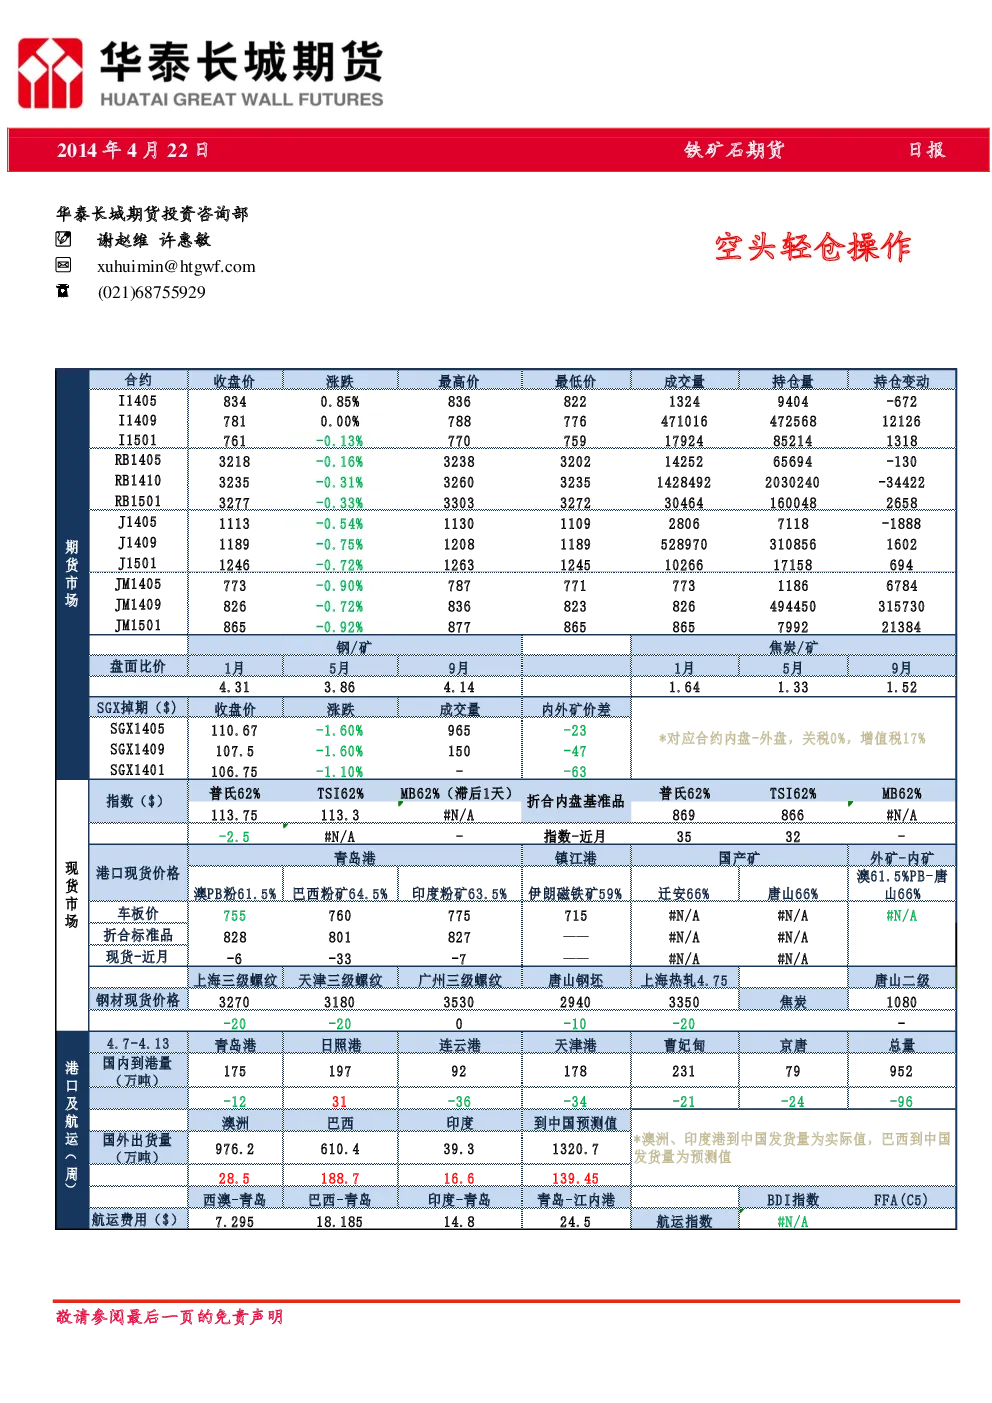The height and width of the screenshot is (1403, 992).
Task: Click the red headline 空头轻仓操作
Action: (812, 246)
